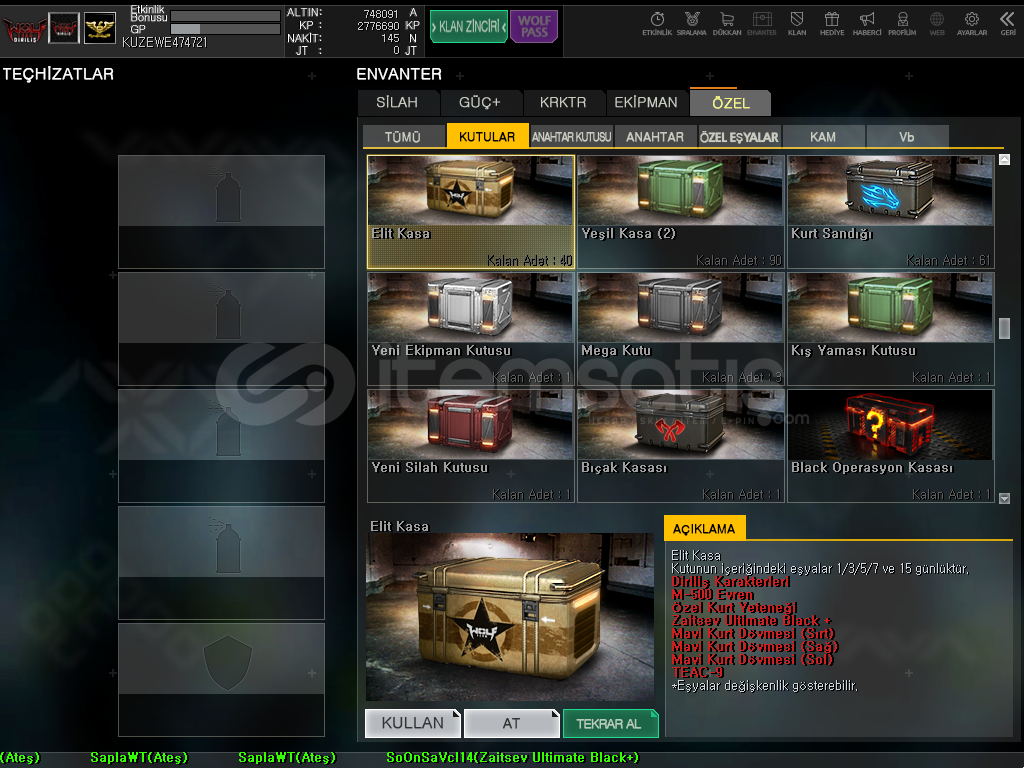Open the HEDİYE gift icon
The height and width of the screenshot is (768, 1024).
[x=832, y=24]
